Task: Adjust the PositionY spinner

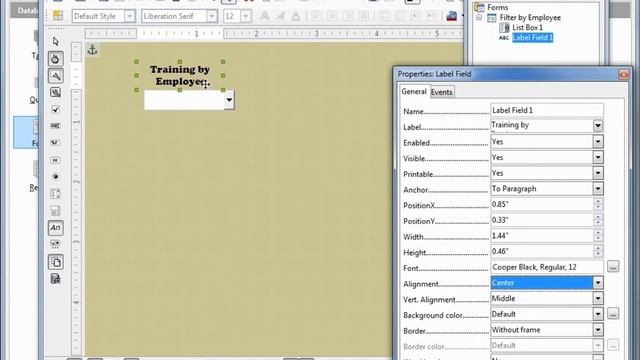Action: pos(598,220)
